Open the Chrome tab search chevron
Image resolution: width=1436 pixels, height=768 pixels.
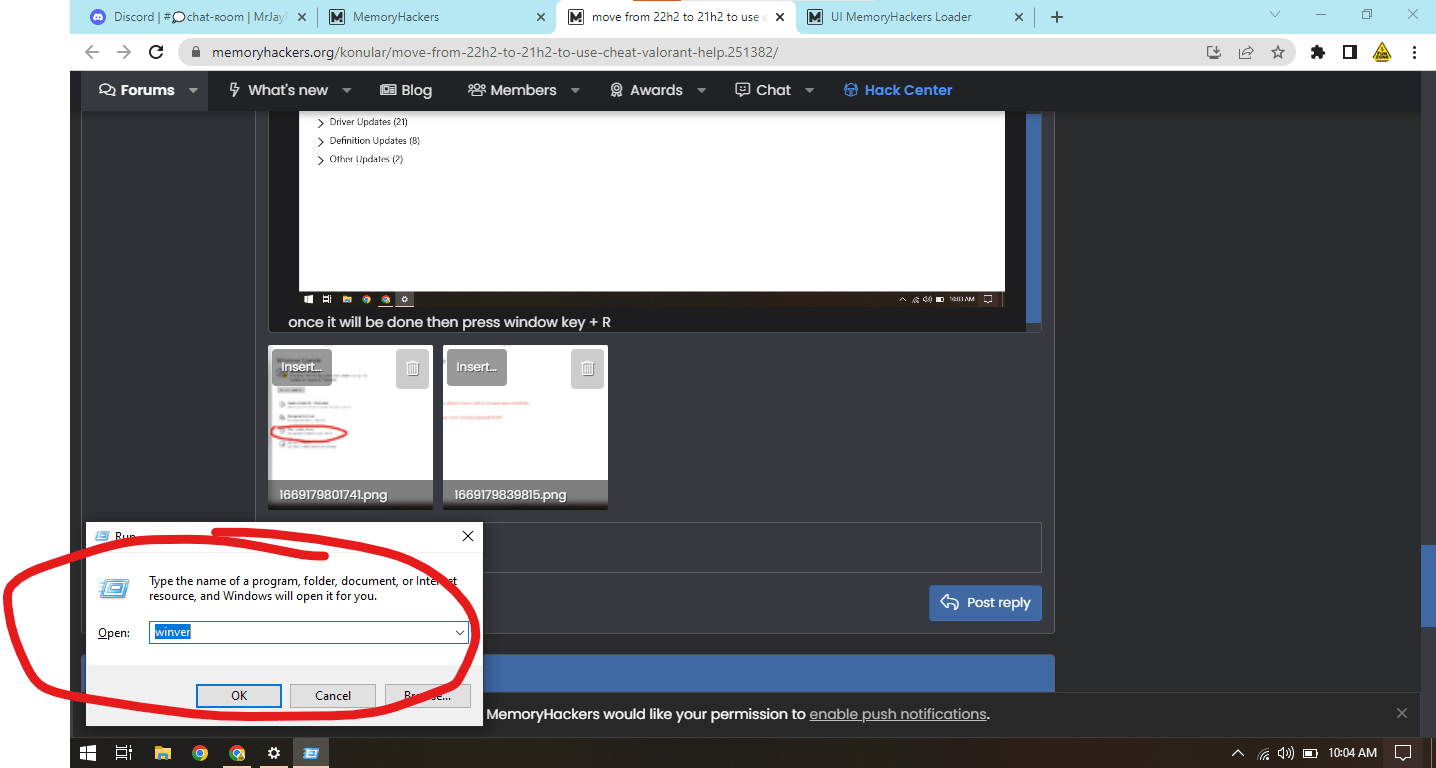pos(1275,15)
